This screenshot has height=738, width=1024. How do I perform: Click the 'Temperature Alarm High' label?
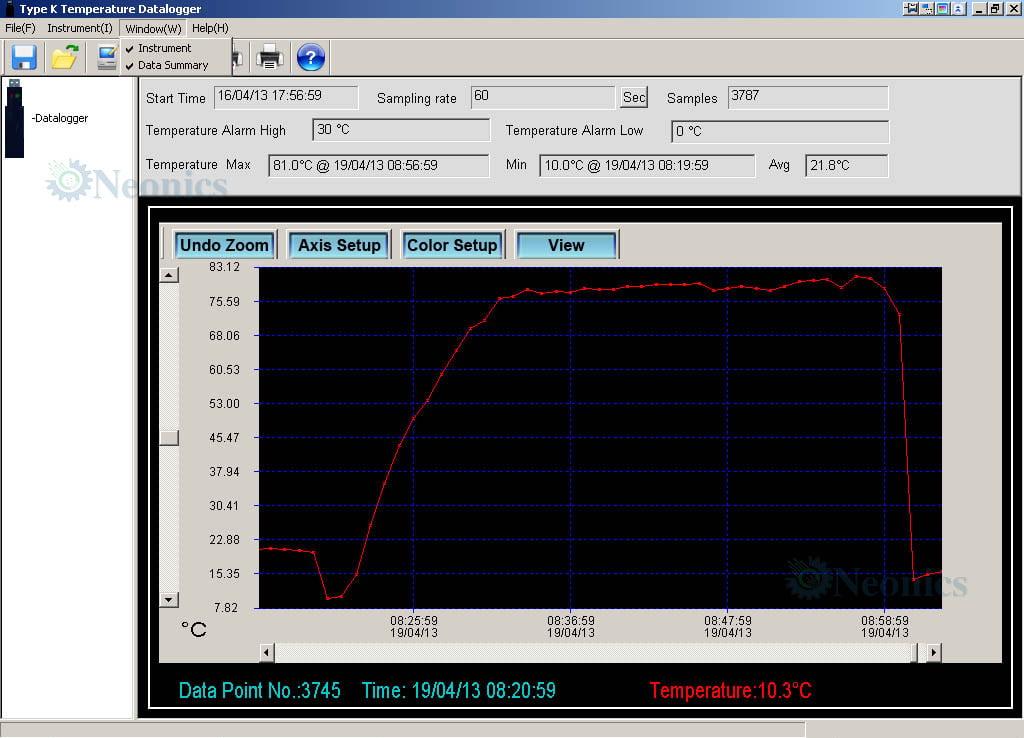(x=216, y=130)
